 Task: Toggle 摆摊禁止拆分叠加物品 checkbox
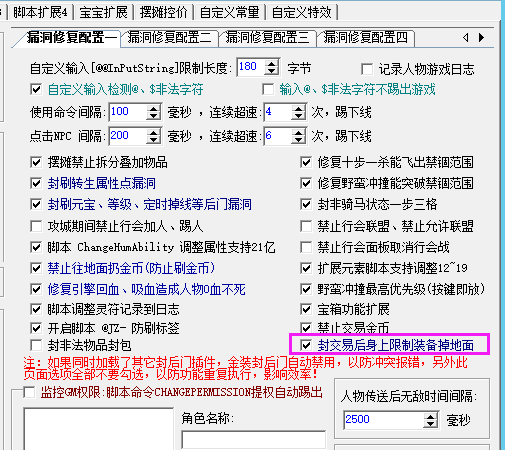click(36, 163)
